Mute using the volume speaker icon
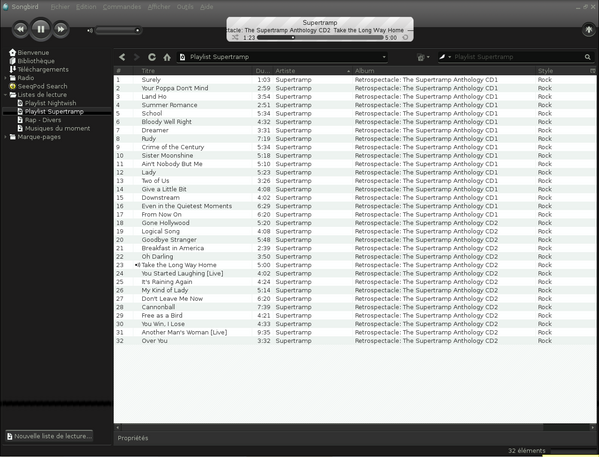Image resolution: width=599 pixels, height=457 pixels. [90, 31]
